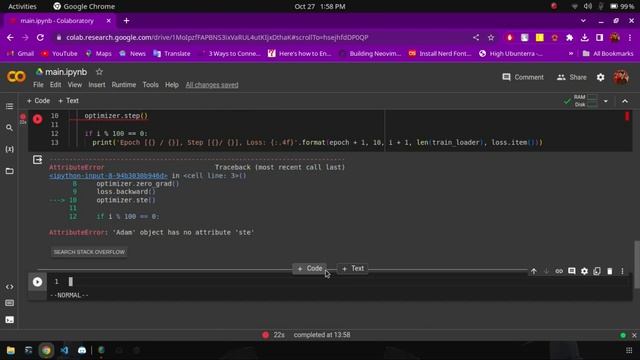The image size is (640, 360).
Task: Click the Colab logo
Action: coord(16,76)
